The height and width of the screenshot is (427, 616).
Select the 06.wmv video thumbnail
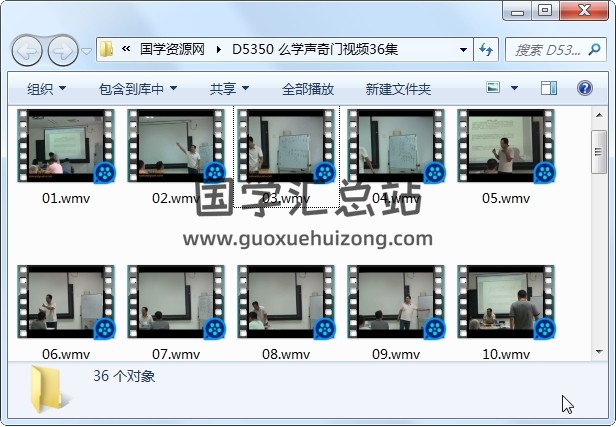[66, 302]
